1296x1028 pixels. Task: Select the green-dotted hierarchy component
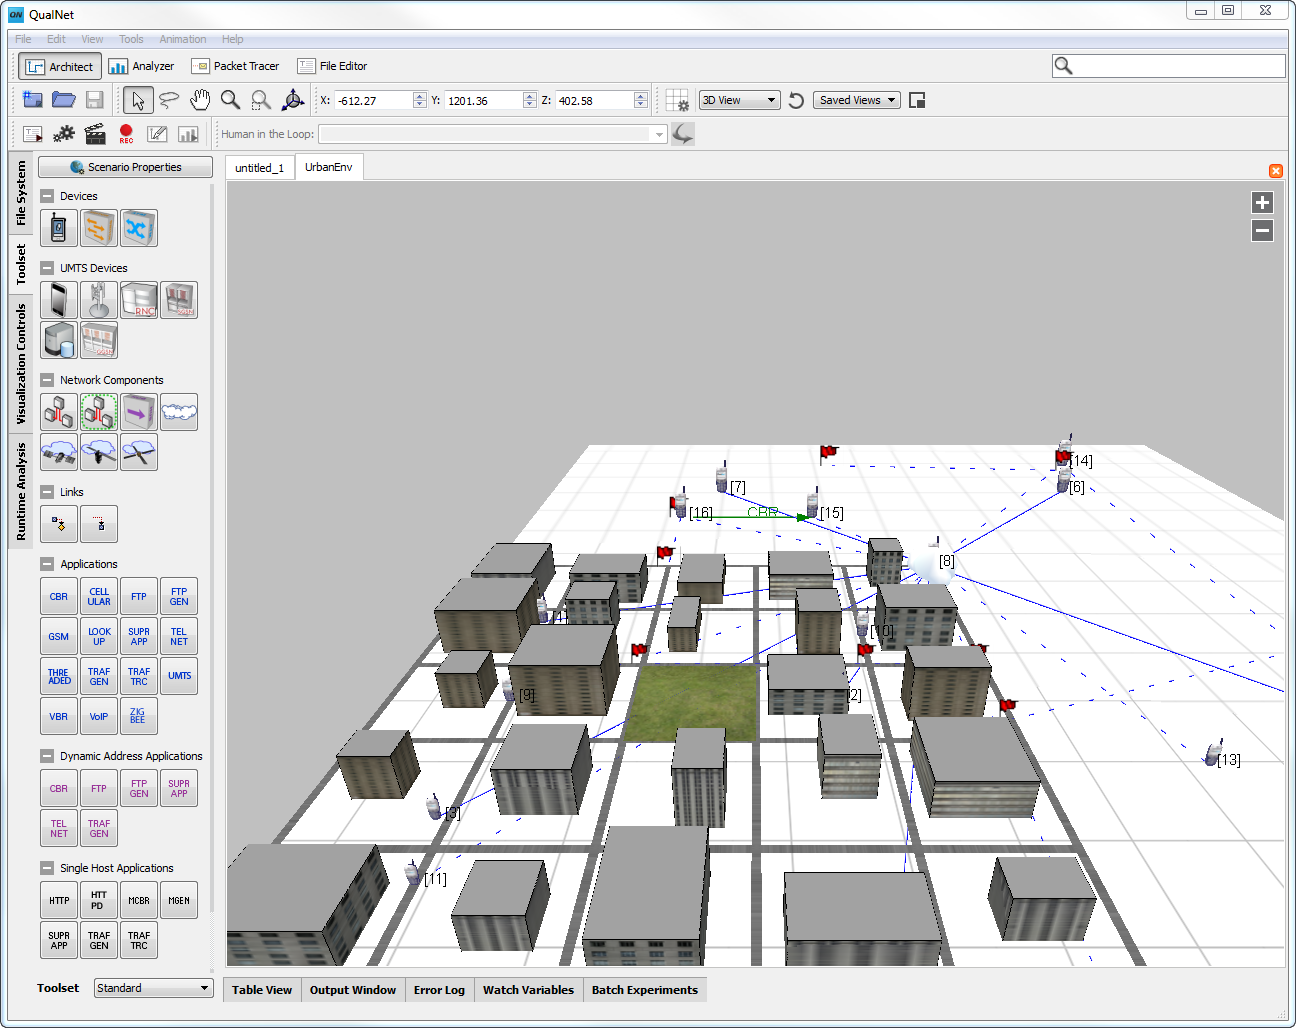point(99,412)
